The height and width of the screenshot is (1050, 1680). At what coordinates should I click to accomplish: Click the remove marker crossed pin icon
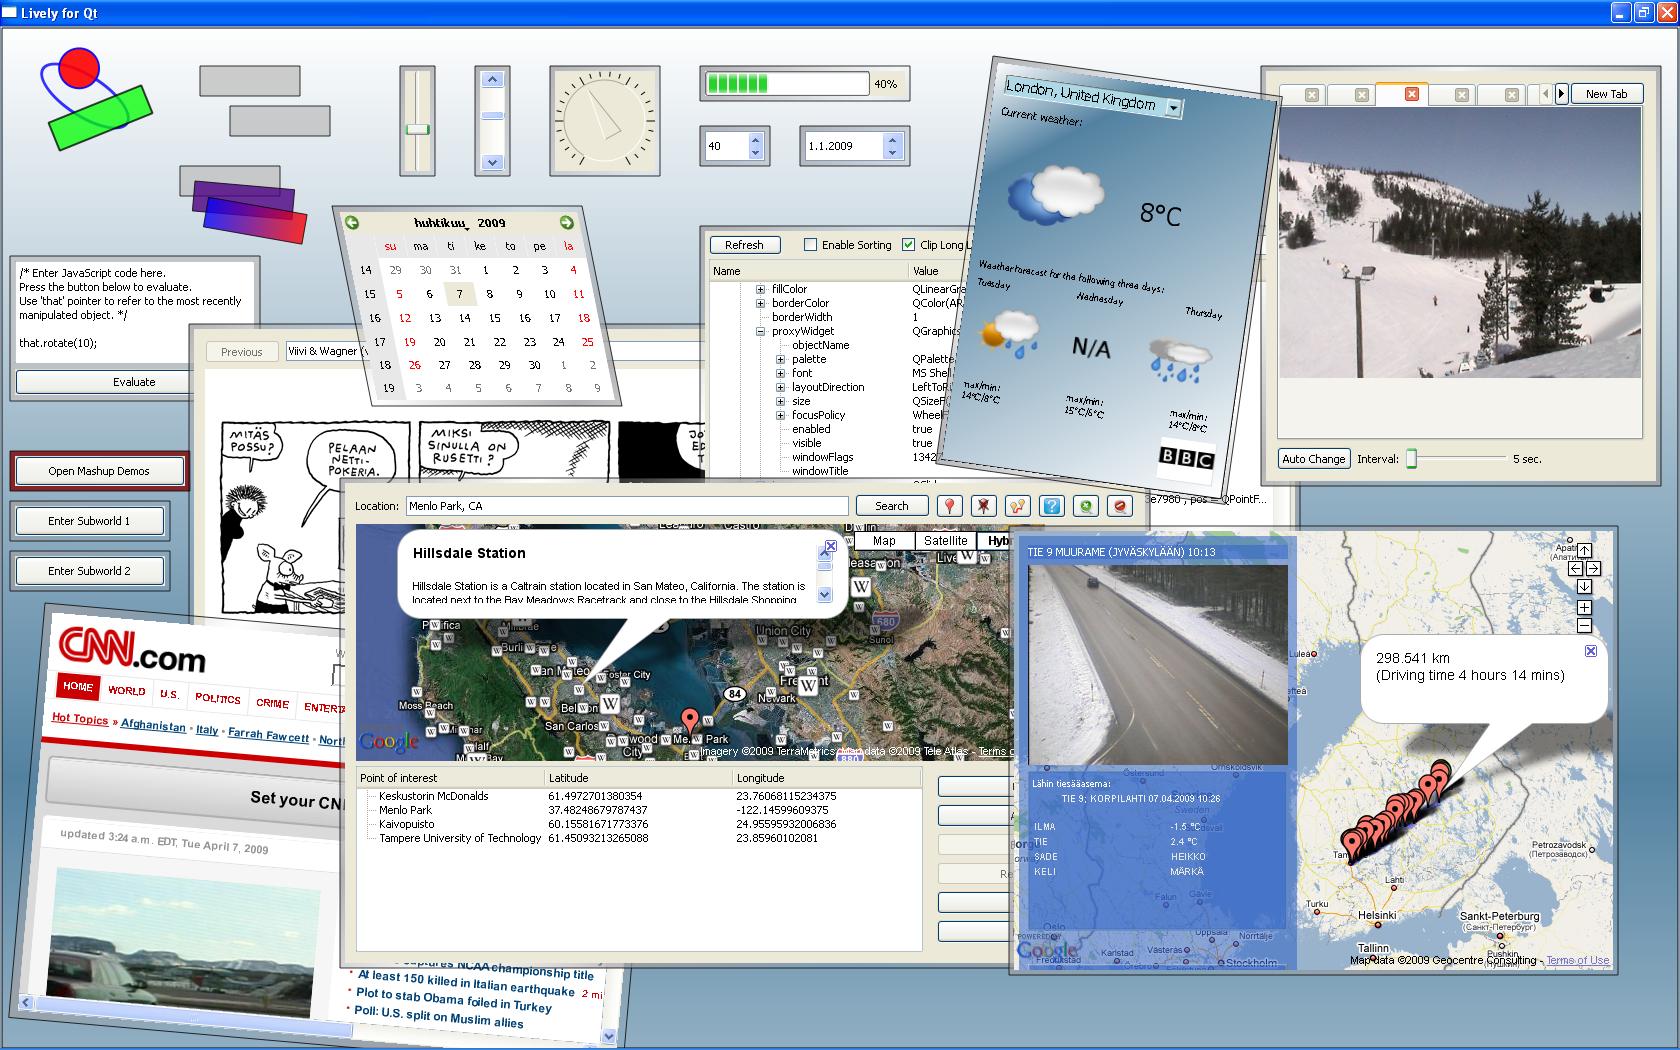coord(984,506)
